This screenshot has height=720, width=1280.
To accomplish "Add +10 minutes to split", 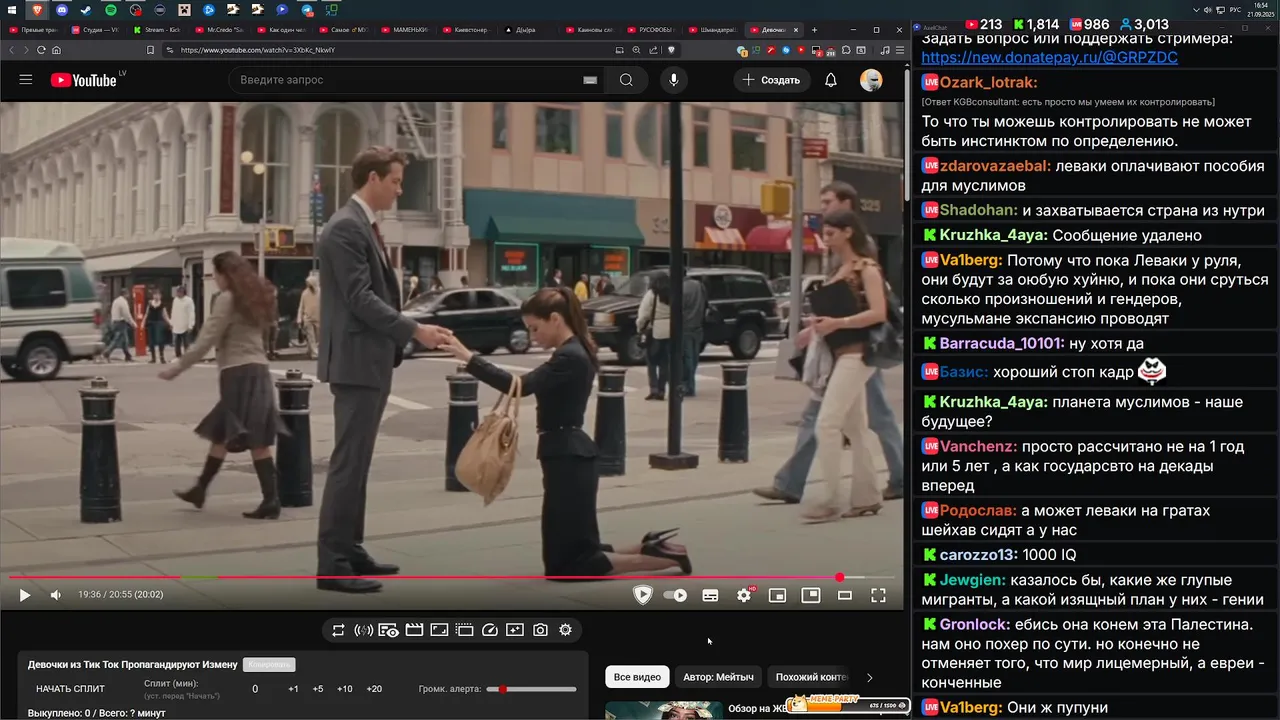I will tap(344, 689).
